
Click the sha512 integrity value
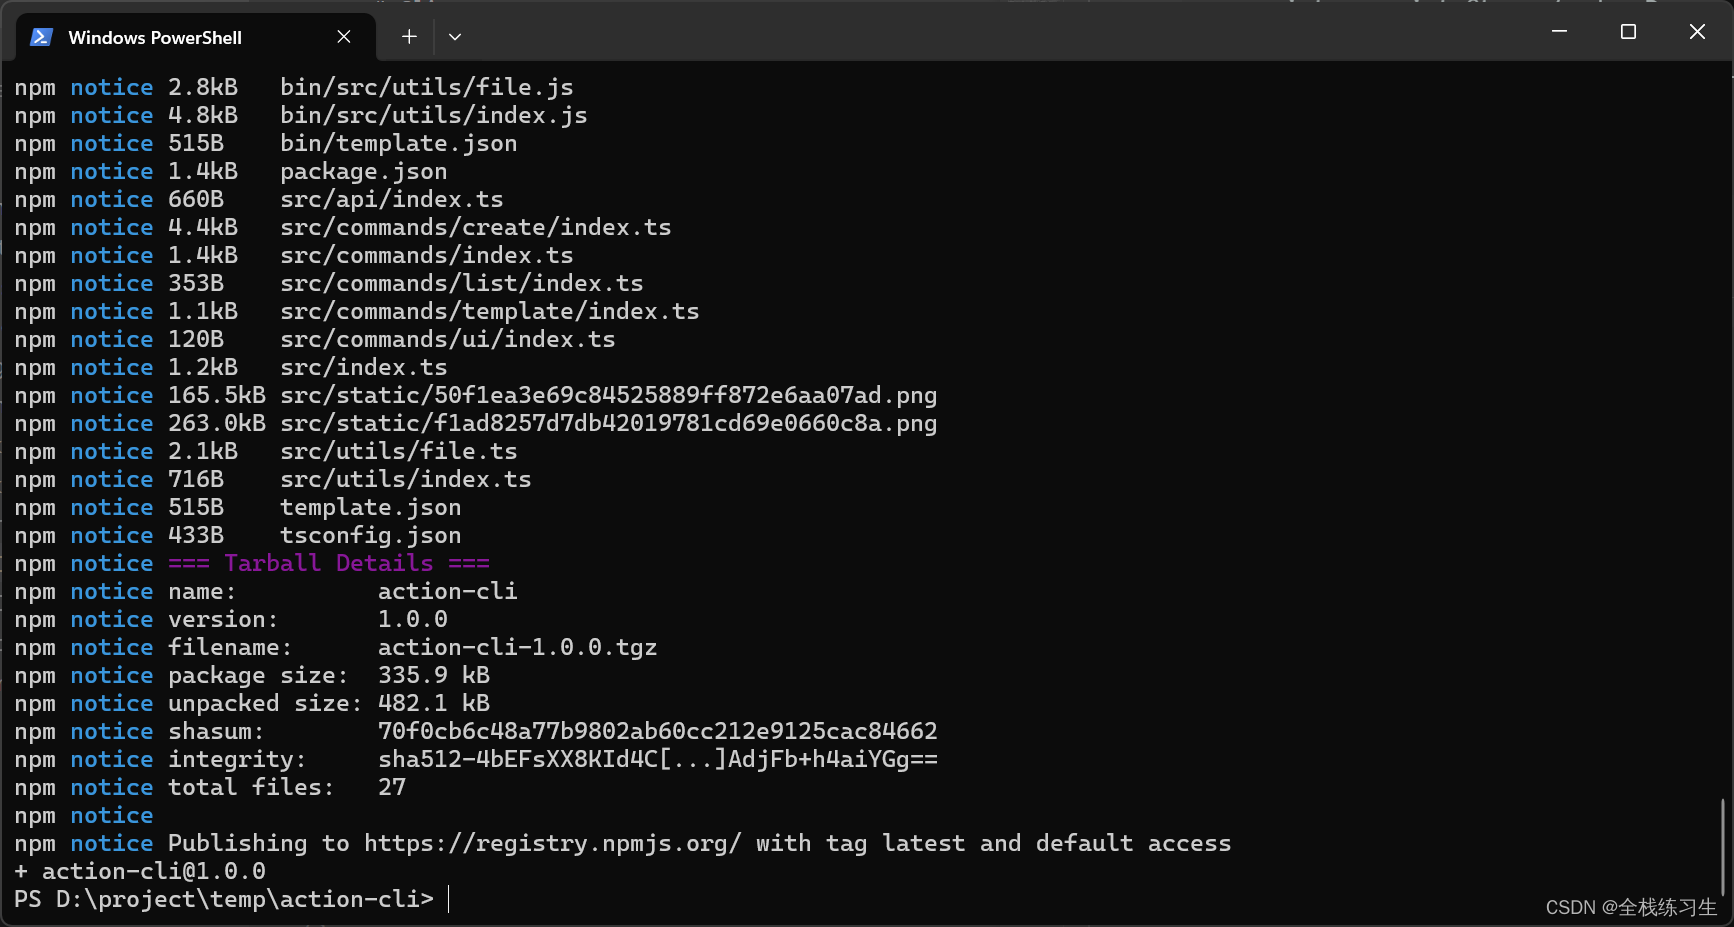point(657,760)
